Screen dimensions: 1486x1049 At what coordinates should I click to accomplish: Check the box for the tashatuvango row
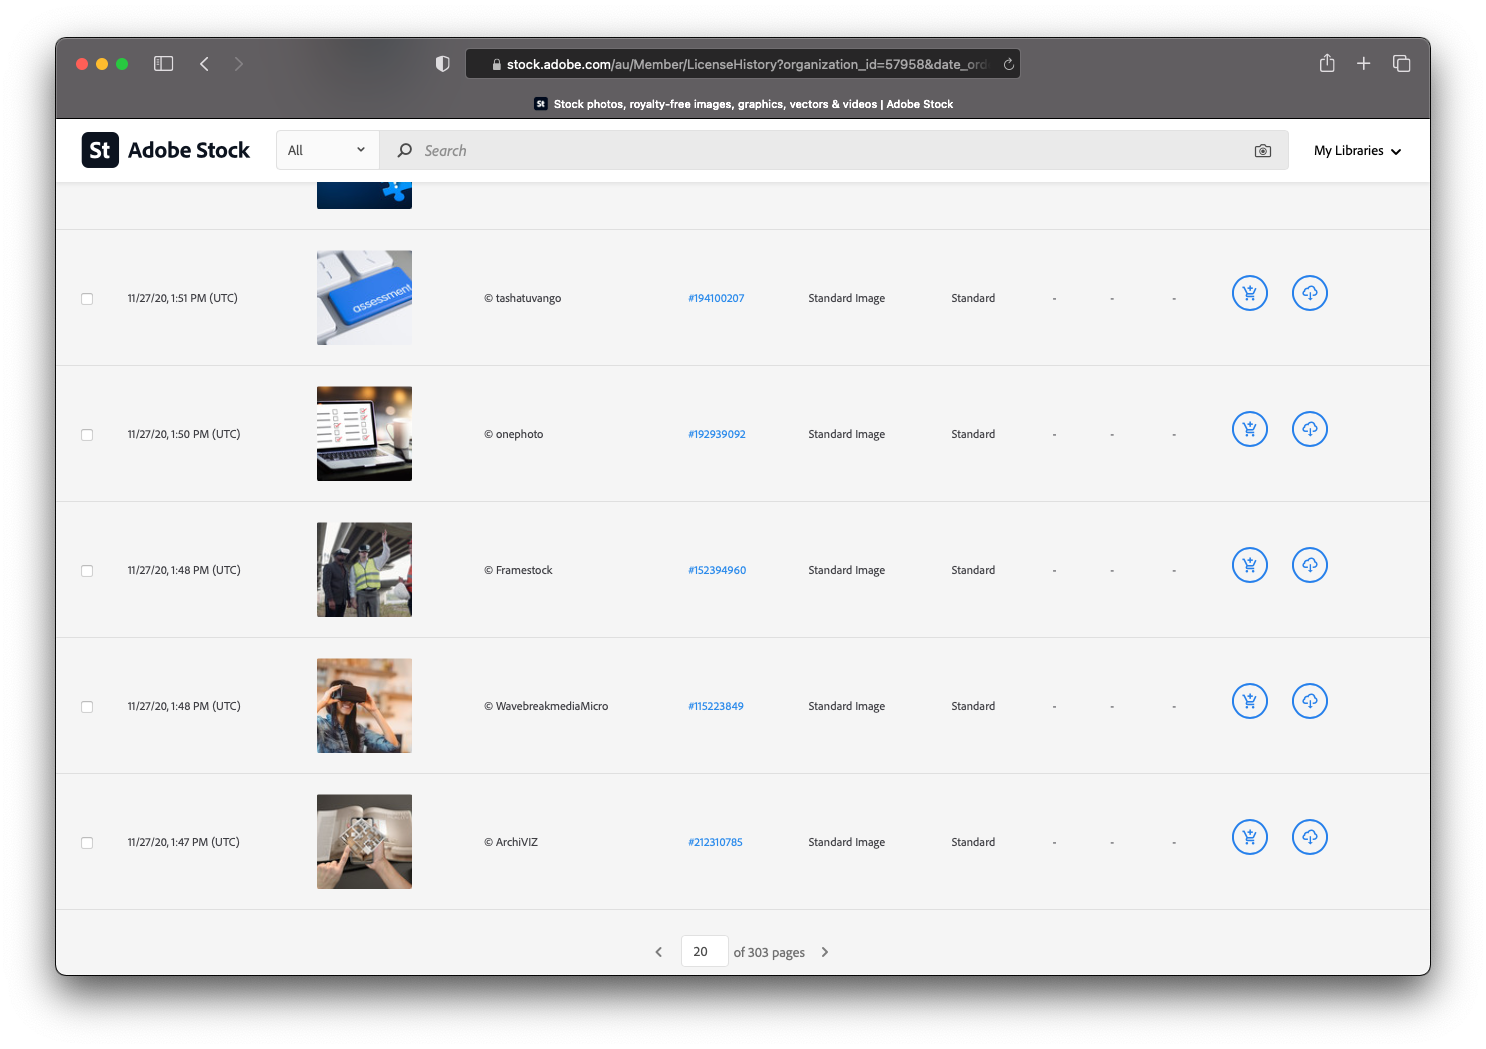(x=87, y=299)
